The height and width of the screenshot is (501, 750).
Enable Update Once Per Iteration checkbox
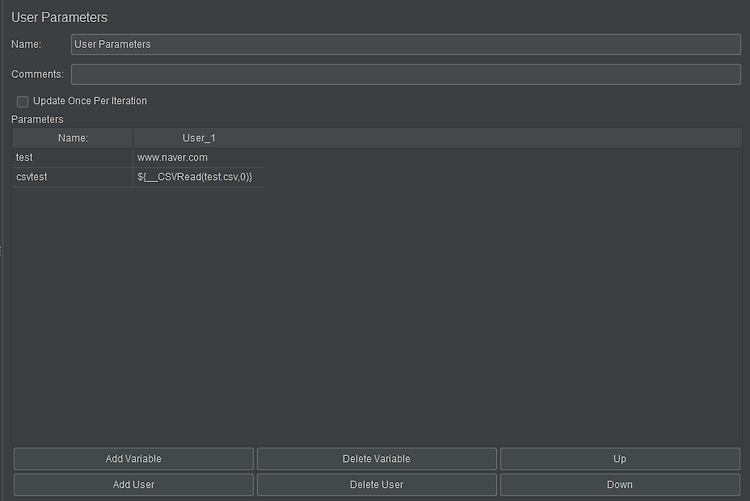(x=22, y=101)
